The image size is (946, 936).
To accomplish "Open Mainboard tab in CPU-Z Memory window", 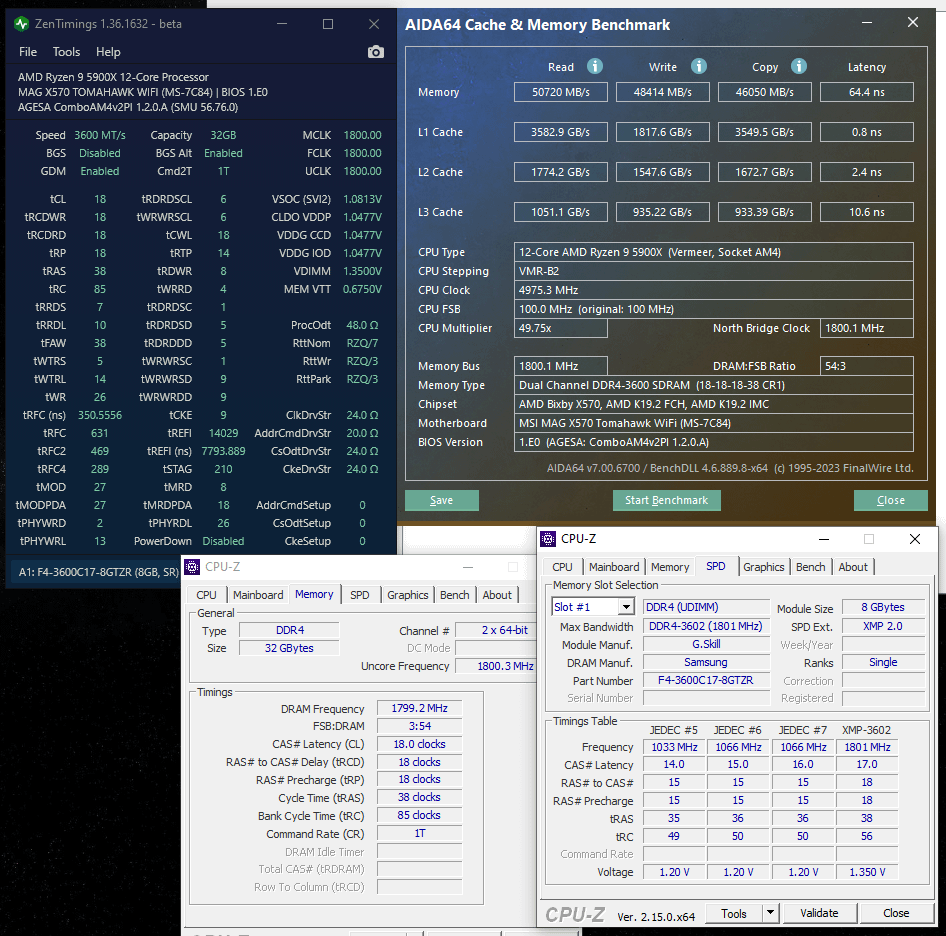I will (x=258, y=594).
